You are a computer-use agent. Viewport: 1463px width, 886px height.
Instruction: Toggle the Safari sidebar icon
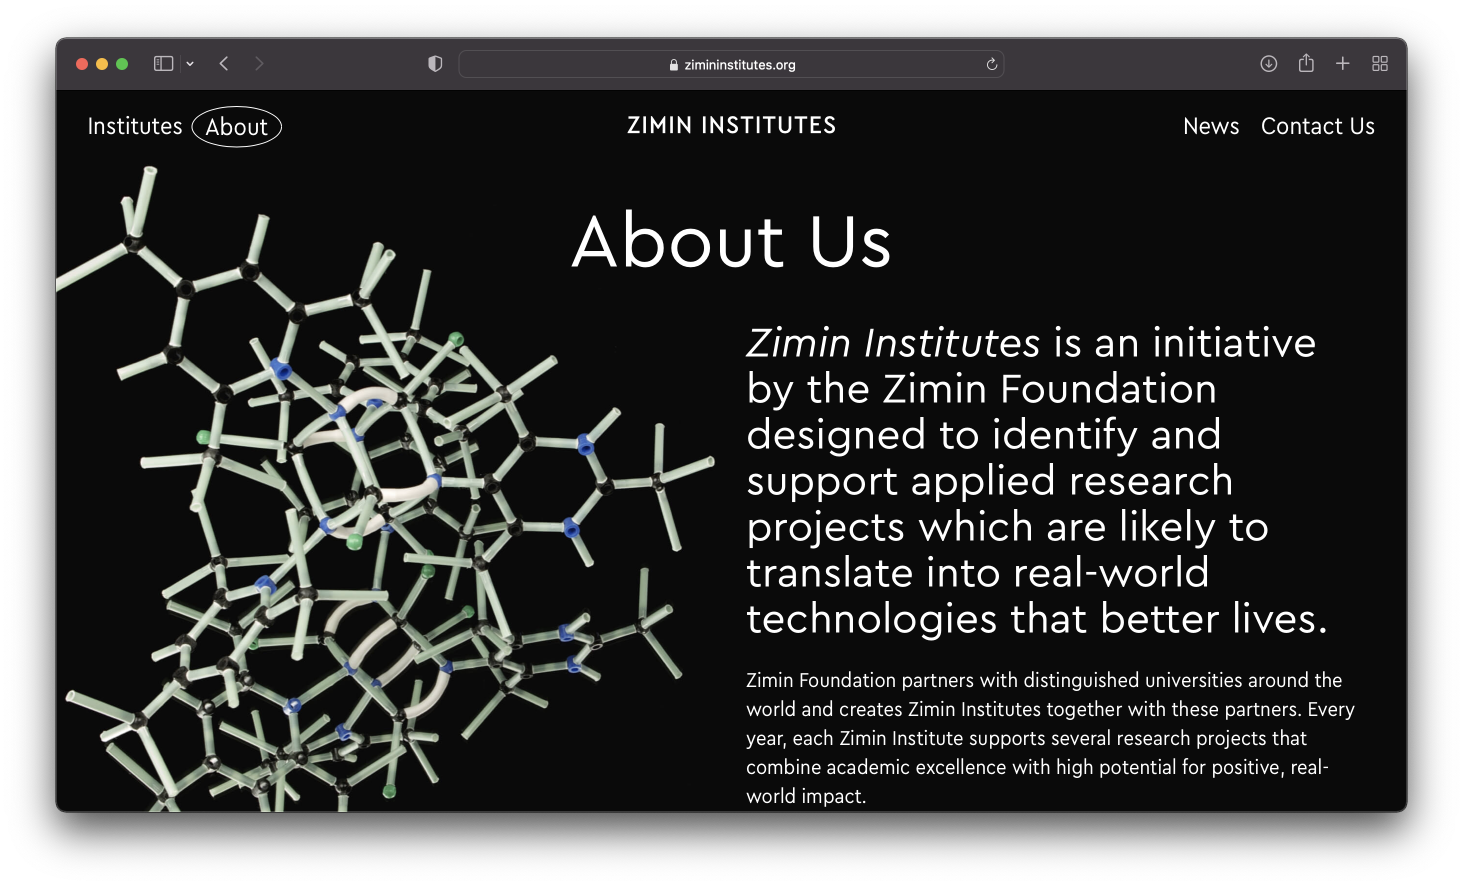click(163, 64)
